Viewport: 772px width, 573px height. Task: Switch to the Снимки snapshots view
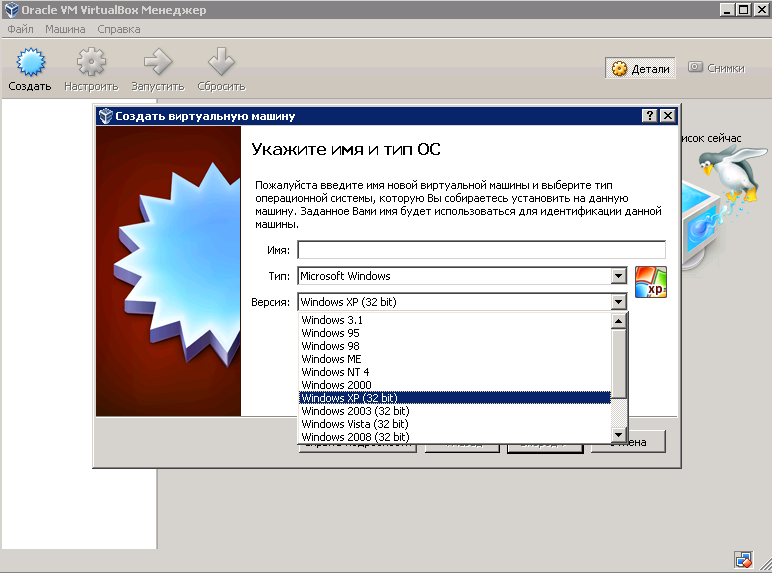(x=716, y=68)
